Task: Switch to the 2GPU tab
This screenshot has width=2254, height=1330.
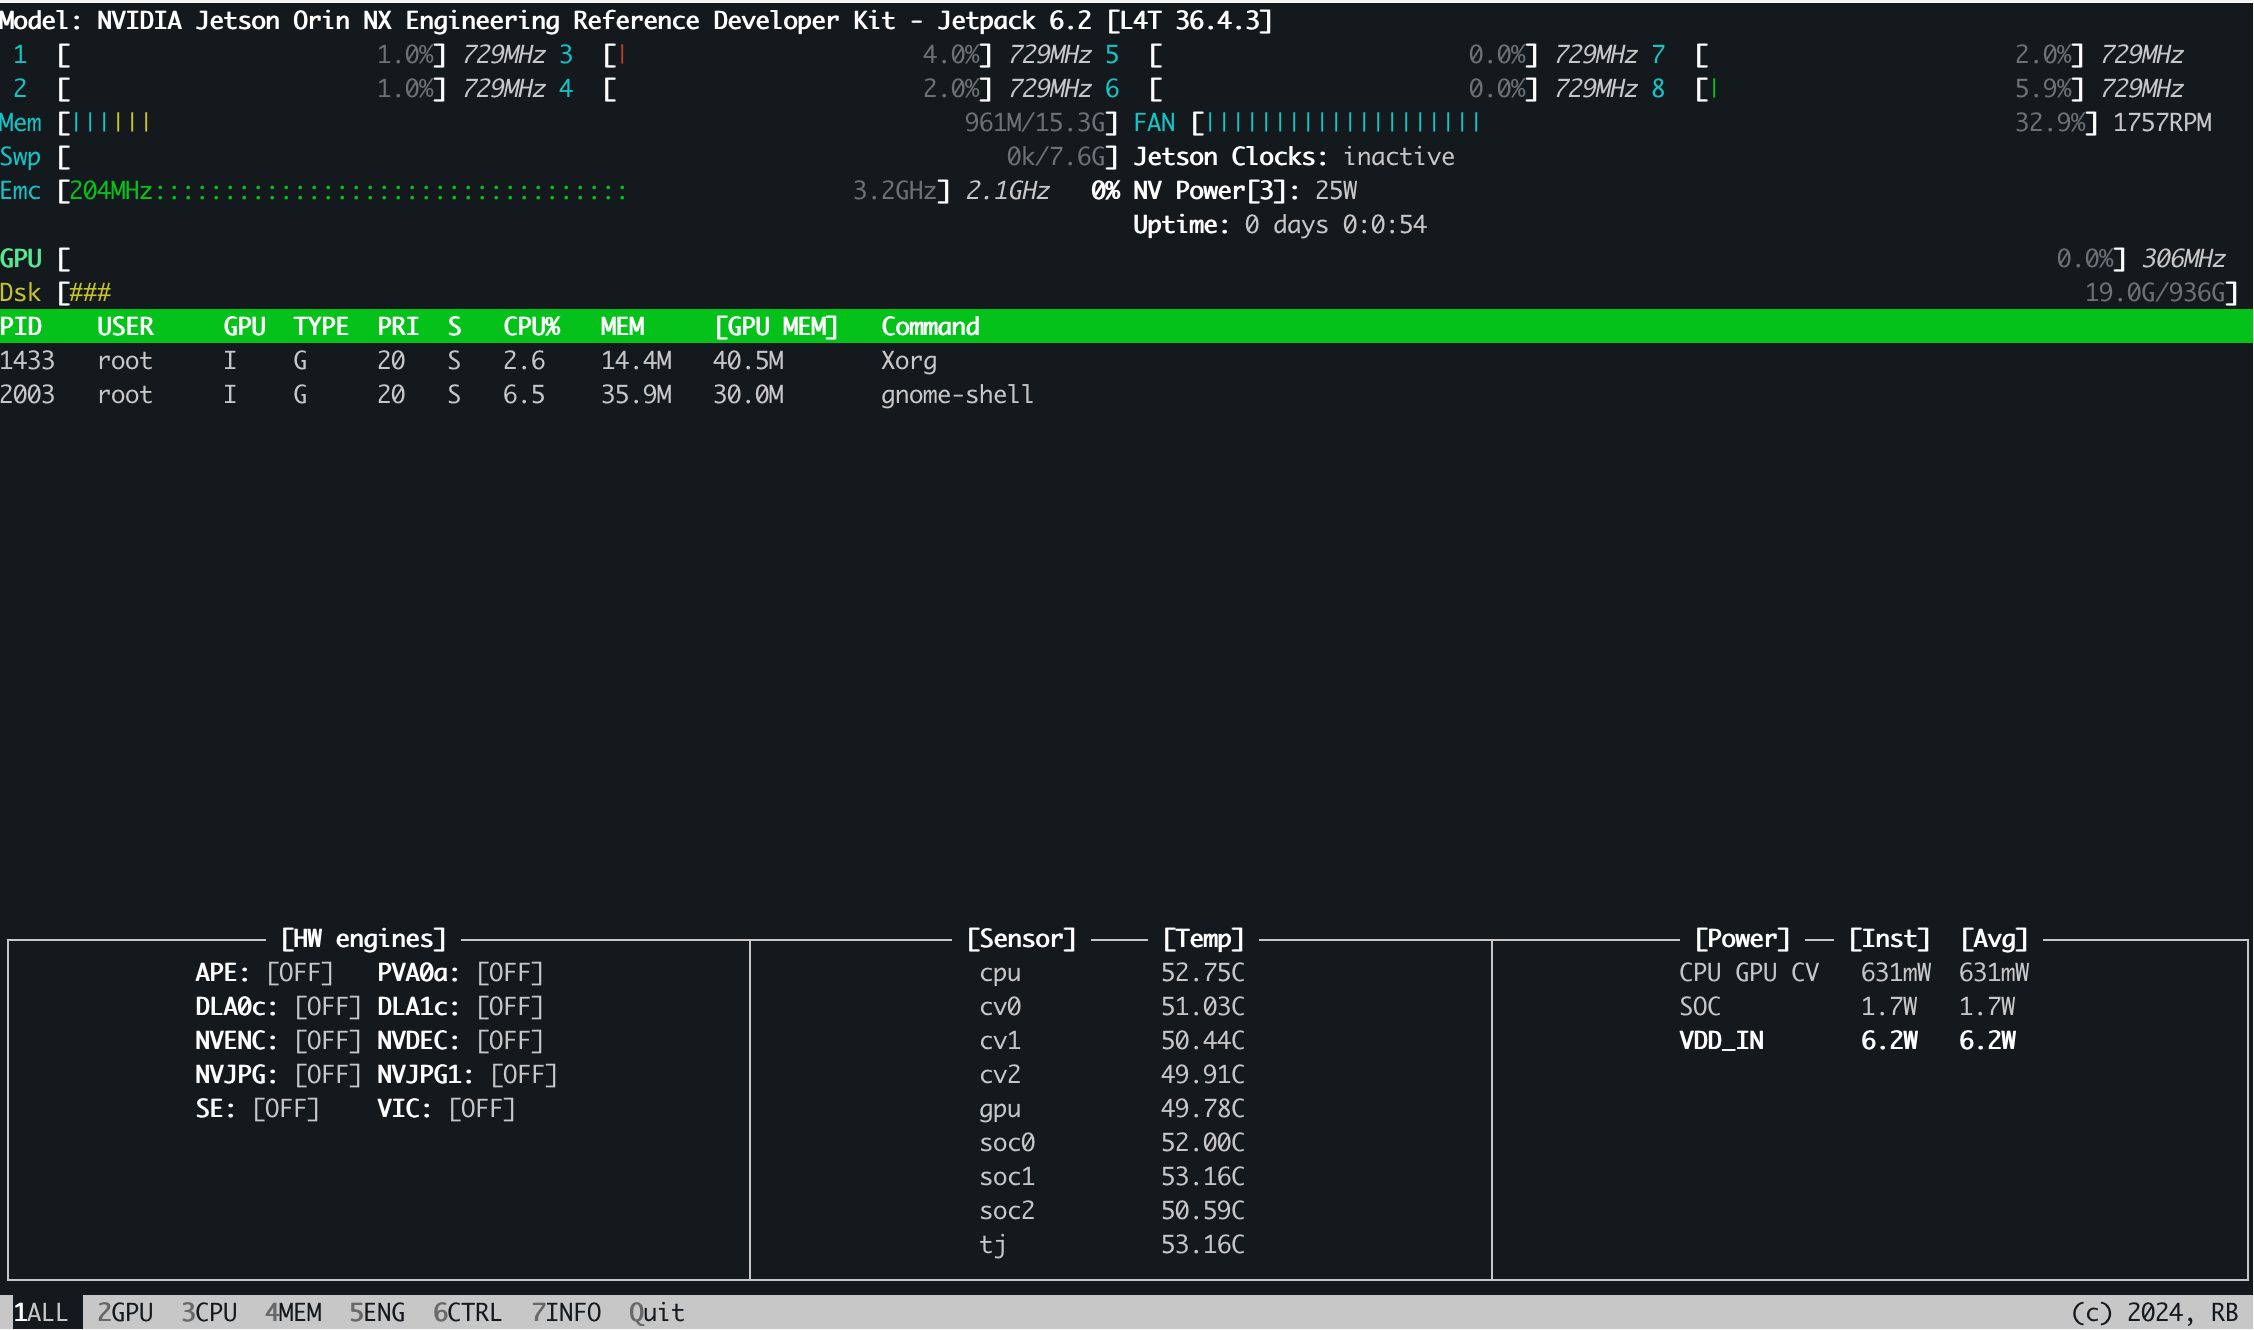Action: point(125,1312)
